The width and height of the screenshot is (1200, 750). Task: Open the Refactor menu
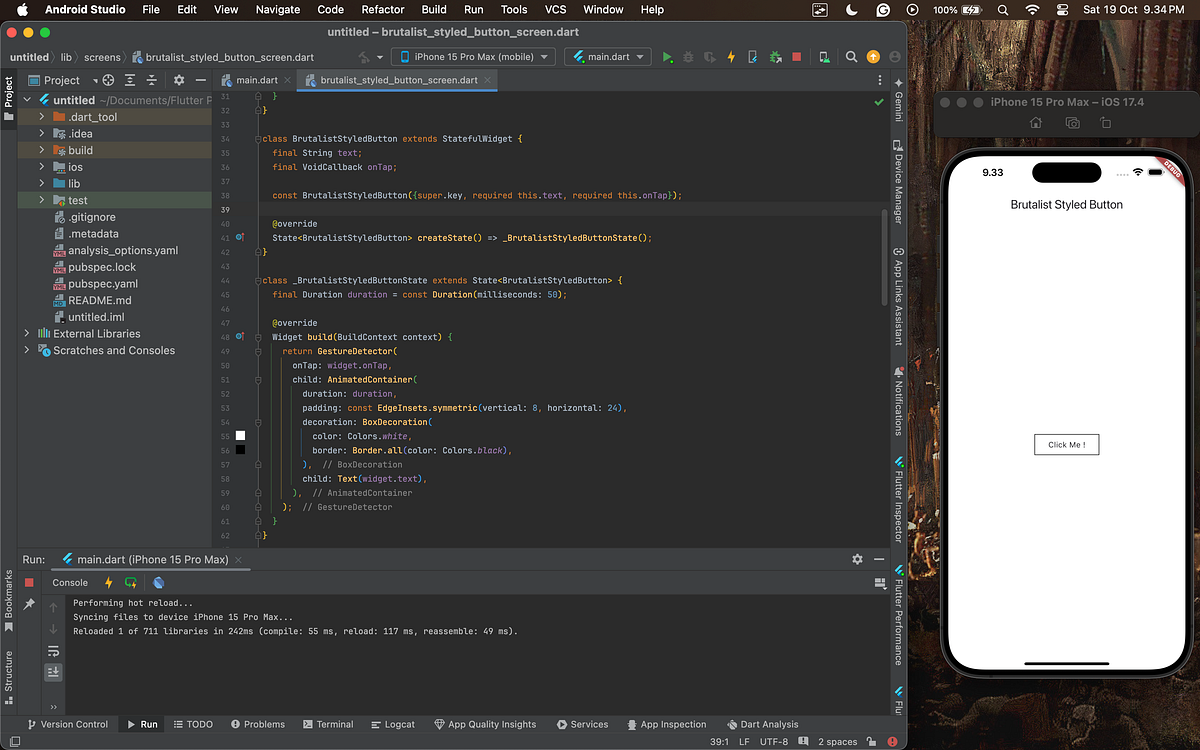[382, 10]
